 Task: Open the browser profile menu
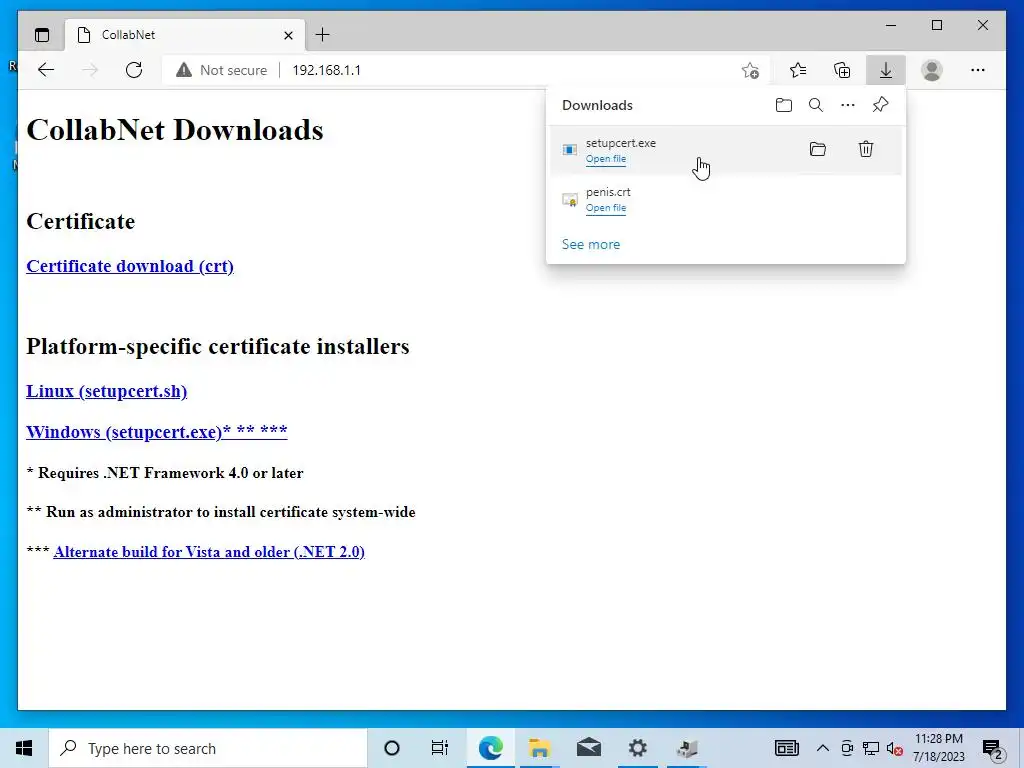pos(932,70)
